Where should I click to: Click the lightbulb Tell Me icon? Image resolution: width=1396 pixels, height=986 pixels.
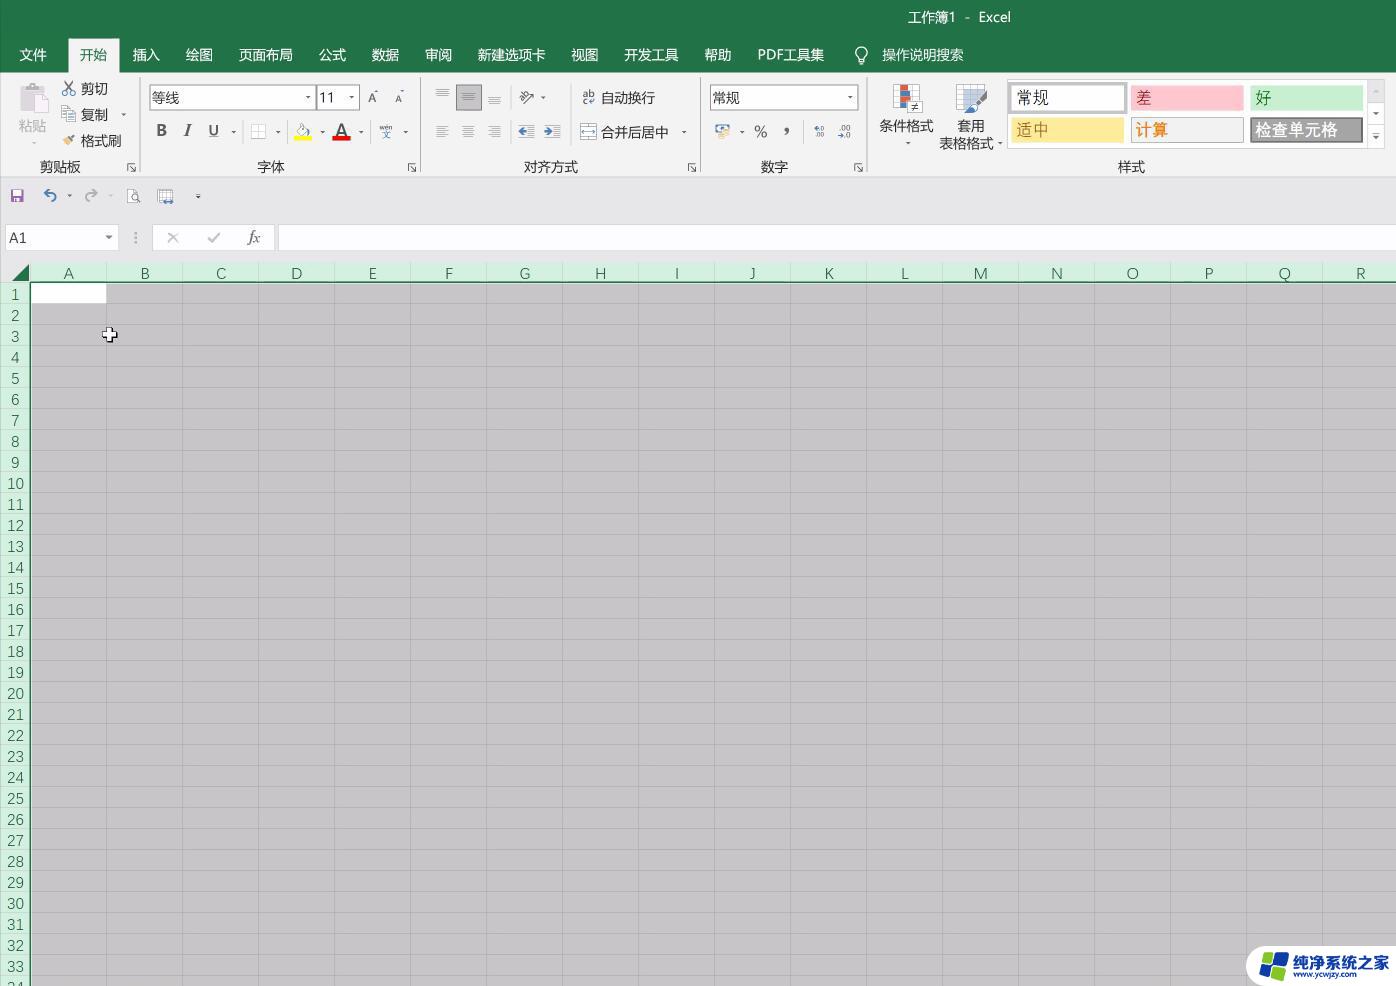point(861,55)
